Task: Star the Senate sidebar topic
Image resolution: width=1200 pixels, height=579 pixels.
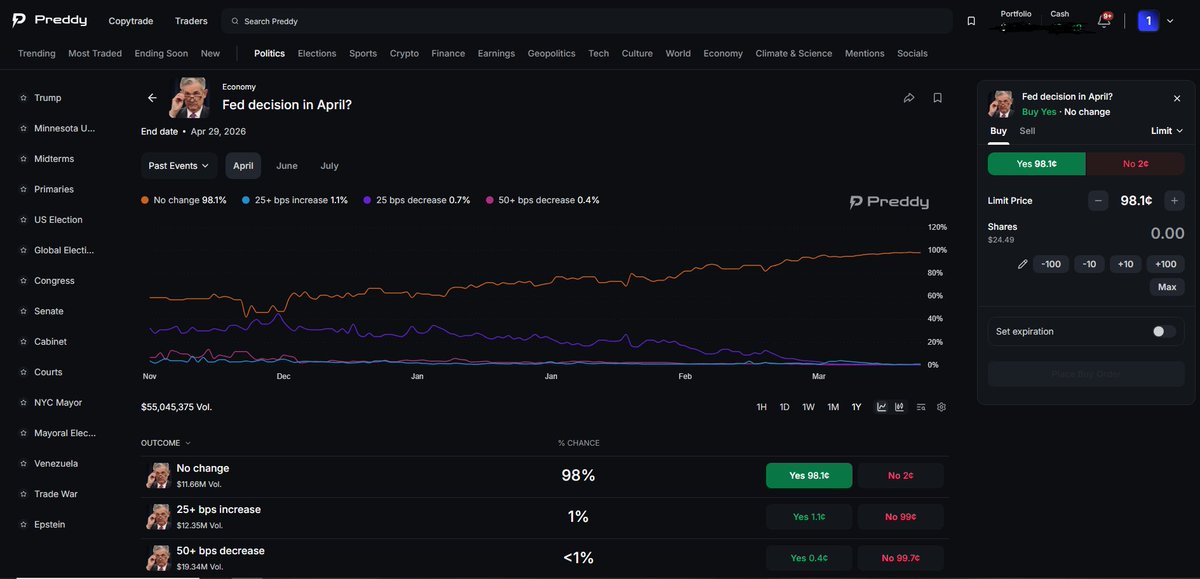Action: pos(23,311)
